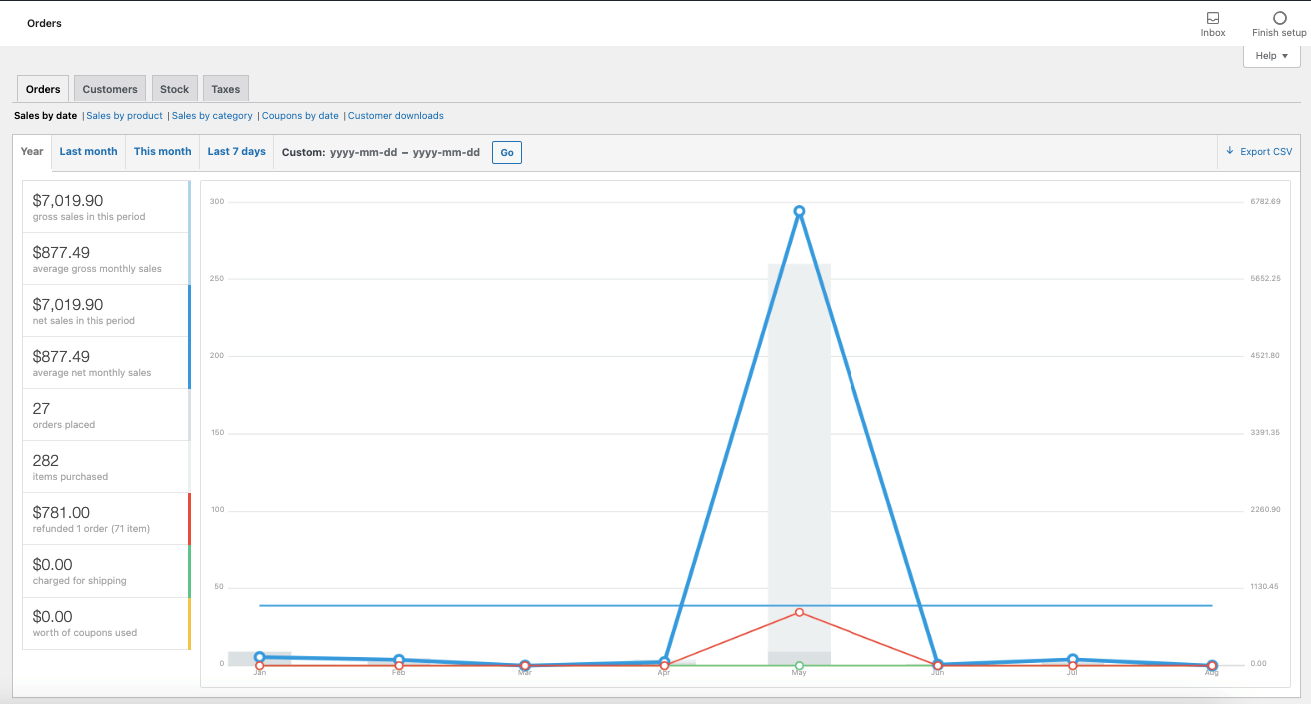
Task: Click the May peak data point
Action: coord(799,211)
